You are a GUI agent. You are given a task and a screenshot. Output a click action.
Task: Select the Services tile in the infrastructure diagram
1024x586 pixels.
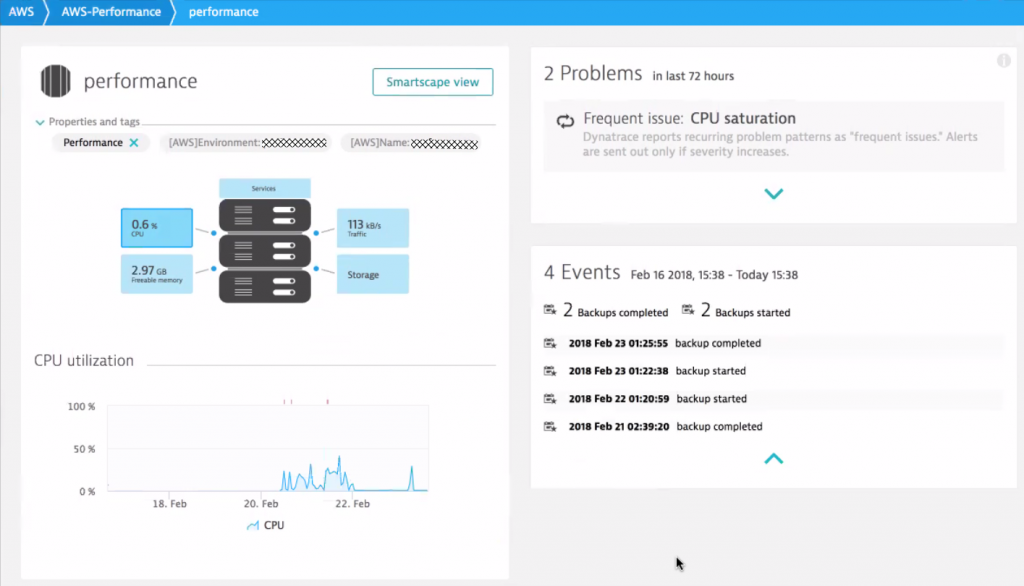pos(264,186)
